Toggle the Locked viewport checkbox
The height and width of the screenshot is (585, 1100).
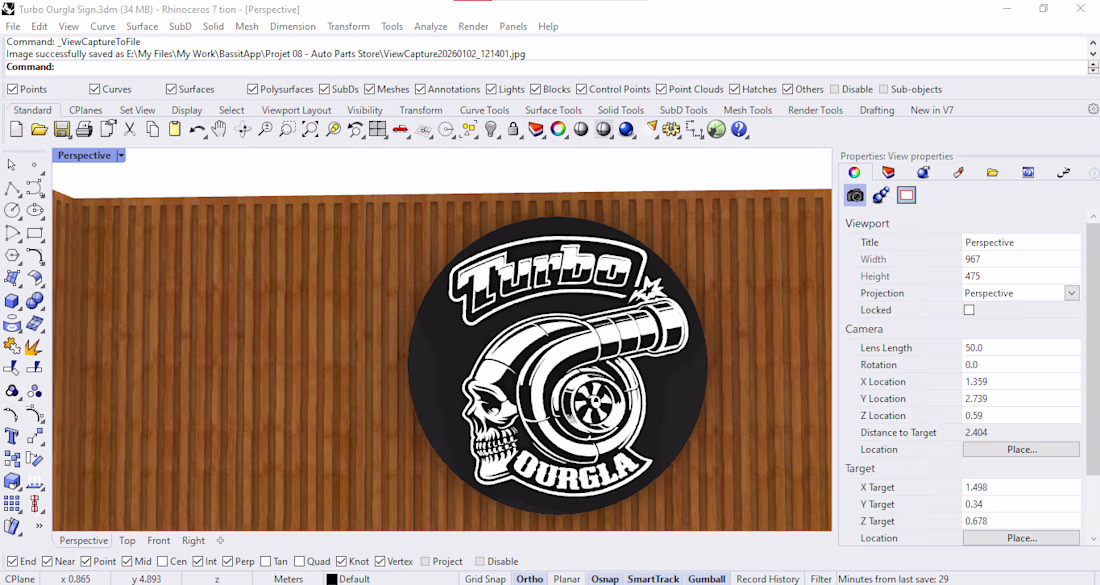point(968,310)
